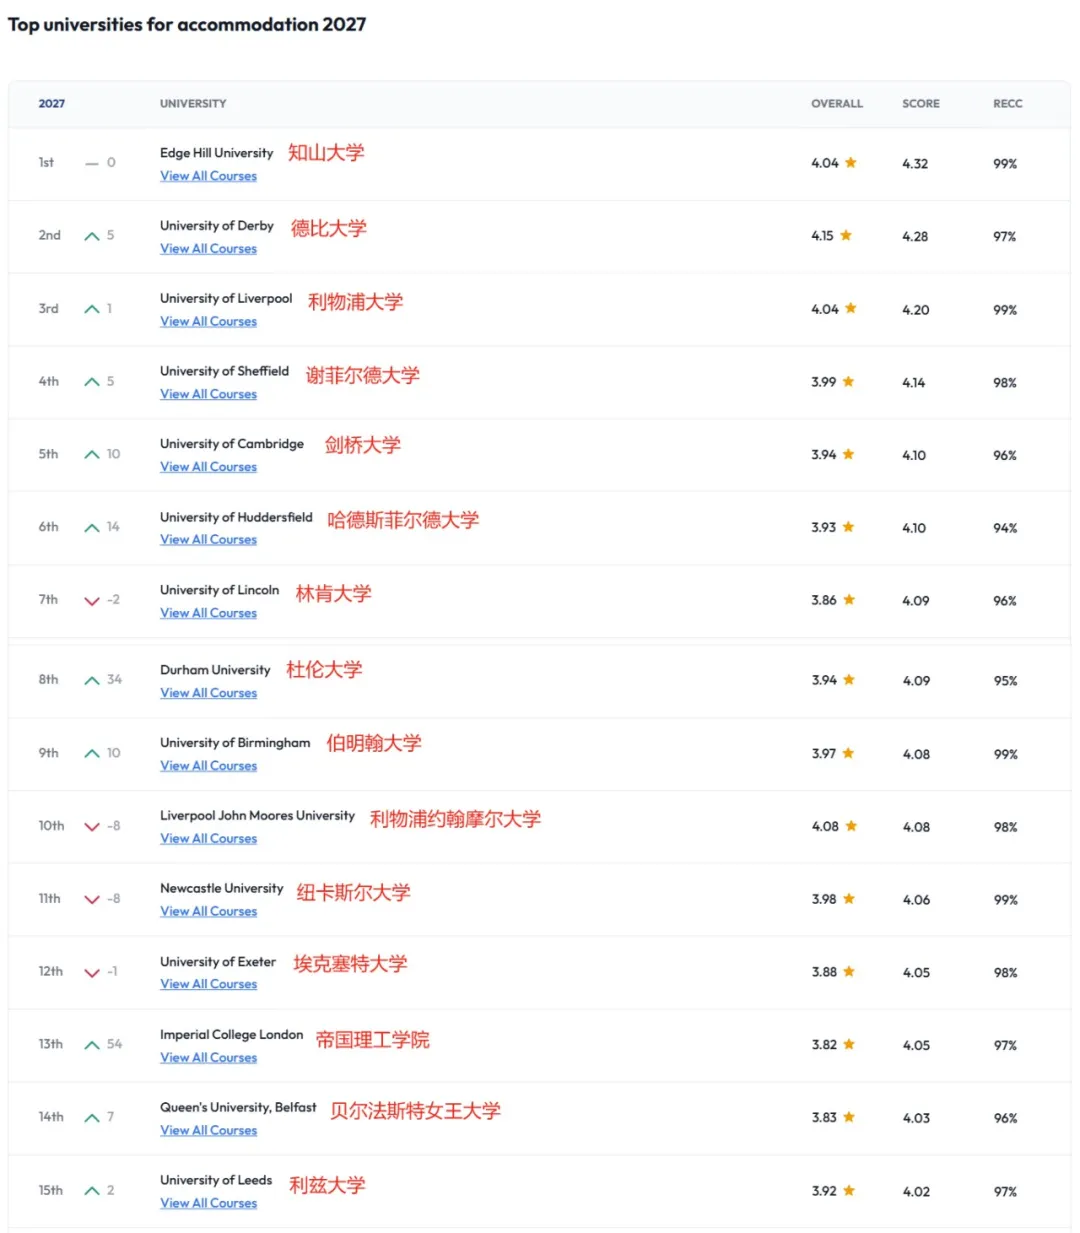Open View All Courses for Durham University

tap(208, 693)
